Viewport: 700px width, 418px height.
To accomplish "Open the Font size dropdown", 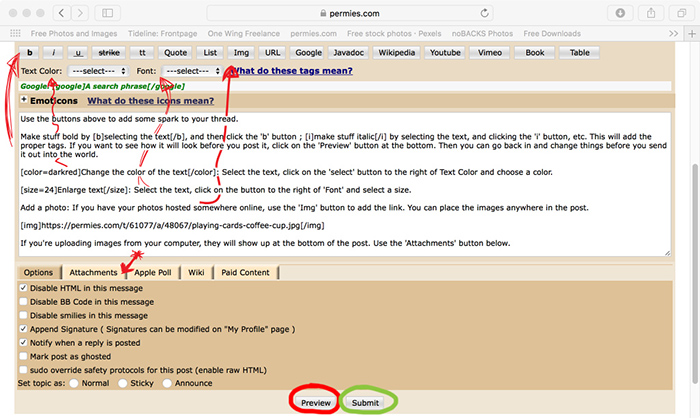I will (x=192, y=72).
